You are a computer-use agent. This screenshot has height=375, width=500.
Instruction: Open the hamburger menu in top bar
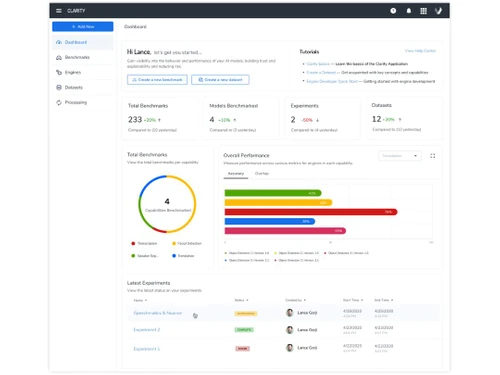click(59, 11)
